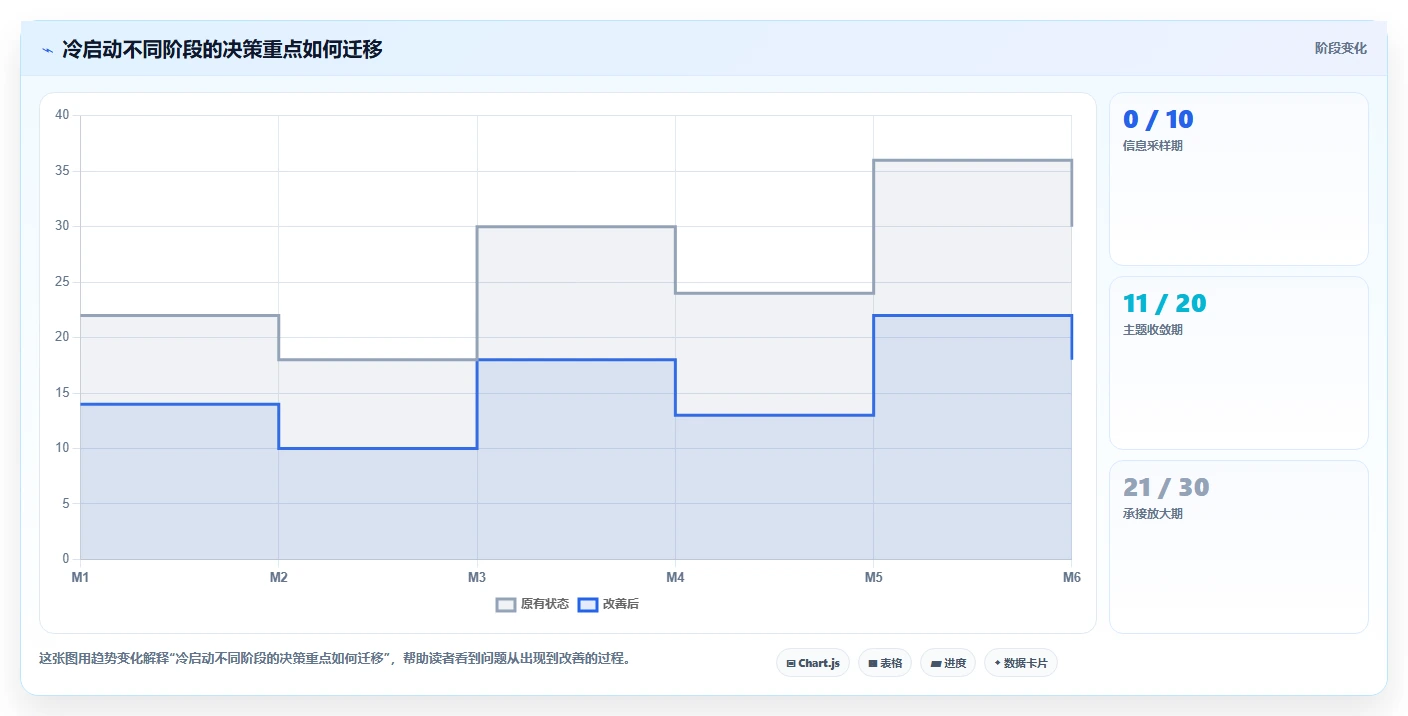
Task: Click the M1 axis label
Action: click(x=80, y=577)
